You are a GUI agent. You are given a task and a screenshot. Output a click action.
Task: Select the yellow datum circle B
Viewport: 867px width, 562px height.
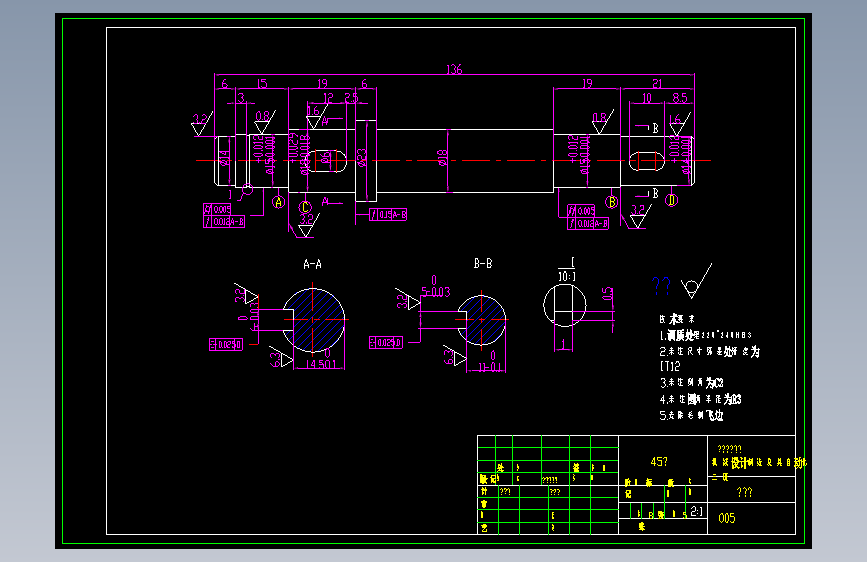612,202
